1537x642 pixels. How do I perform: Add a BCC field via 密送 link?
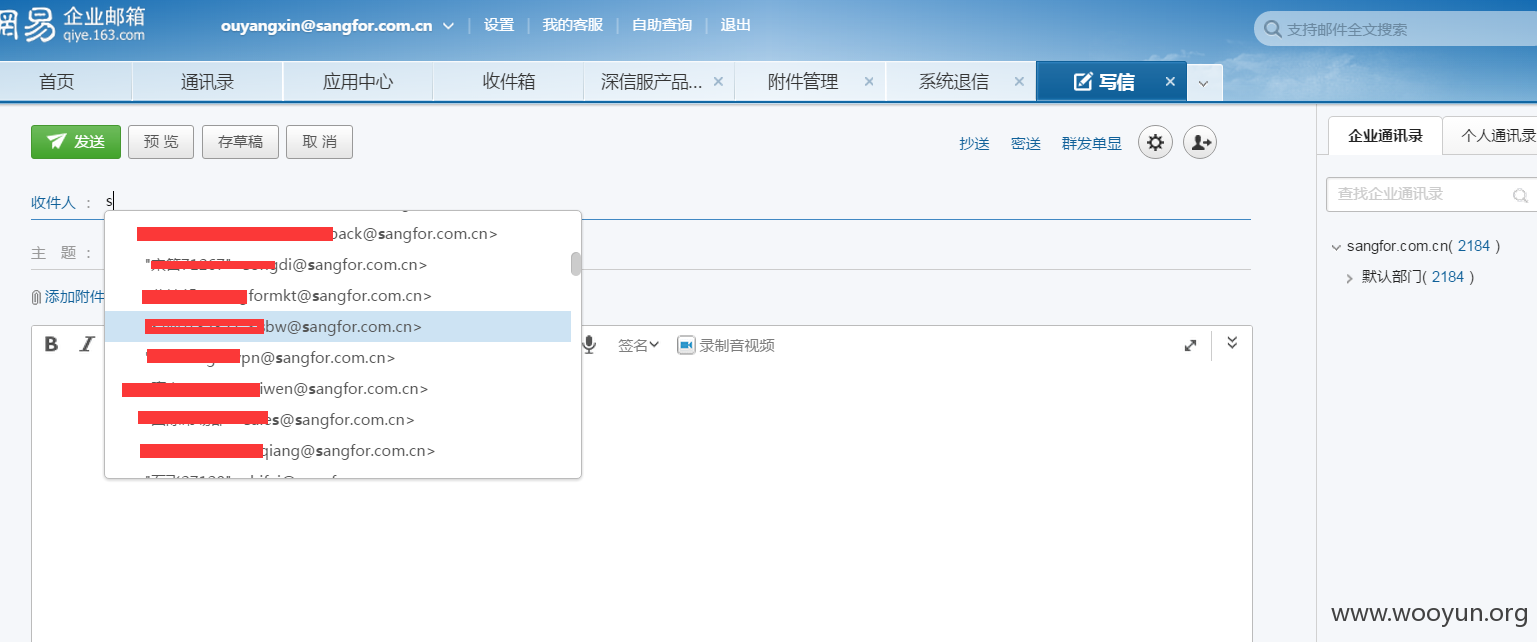click(x=1026, y=144)
